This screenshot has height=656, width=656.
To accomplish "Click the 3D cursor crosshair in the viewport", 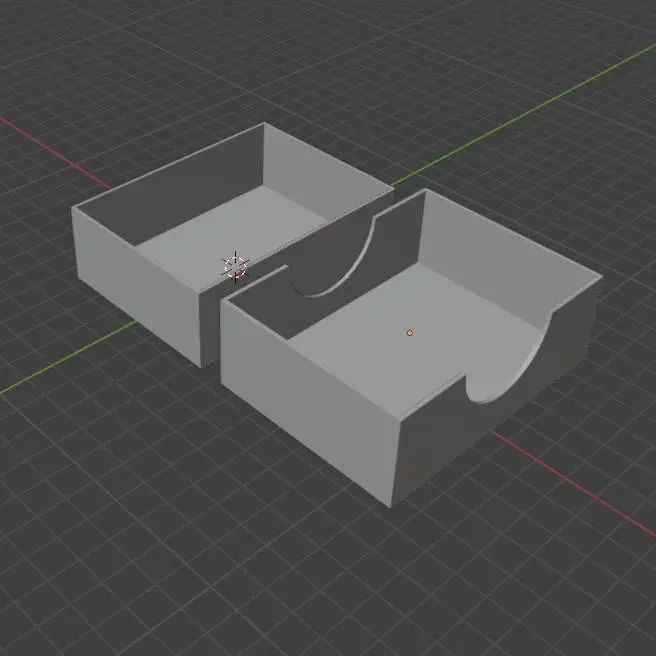I will (235, 267).
